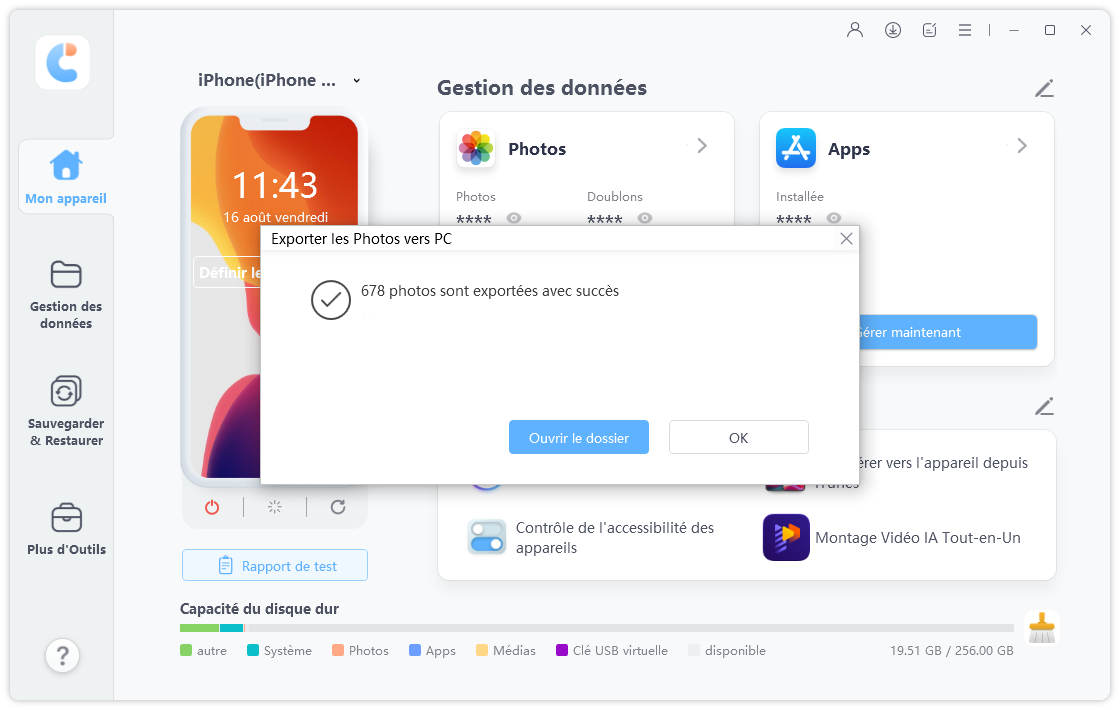This screenshot has width=1120, height=710.
Task: Click Ouvrir le dossier button
Action: 579,437
